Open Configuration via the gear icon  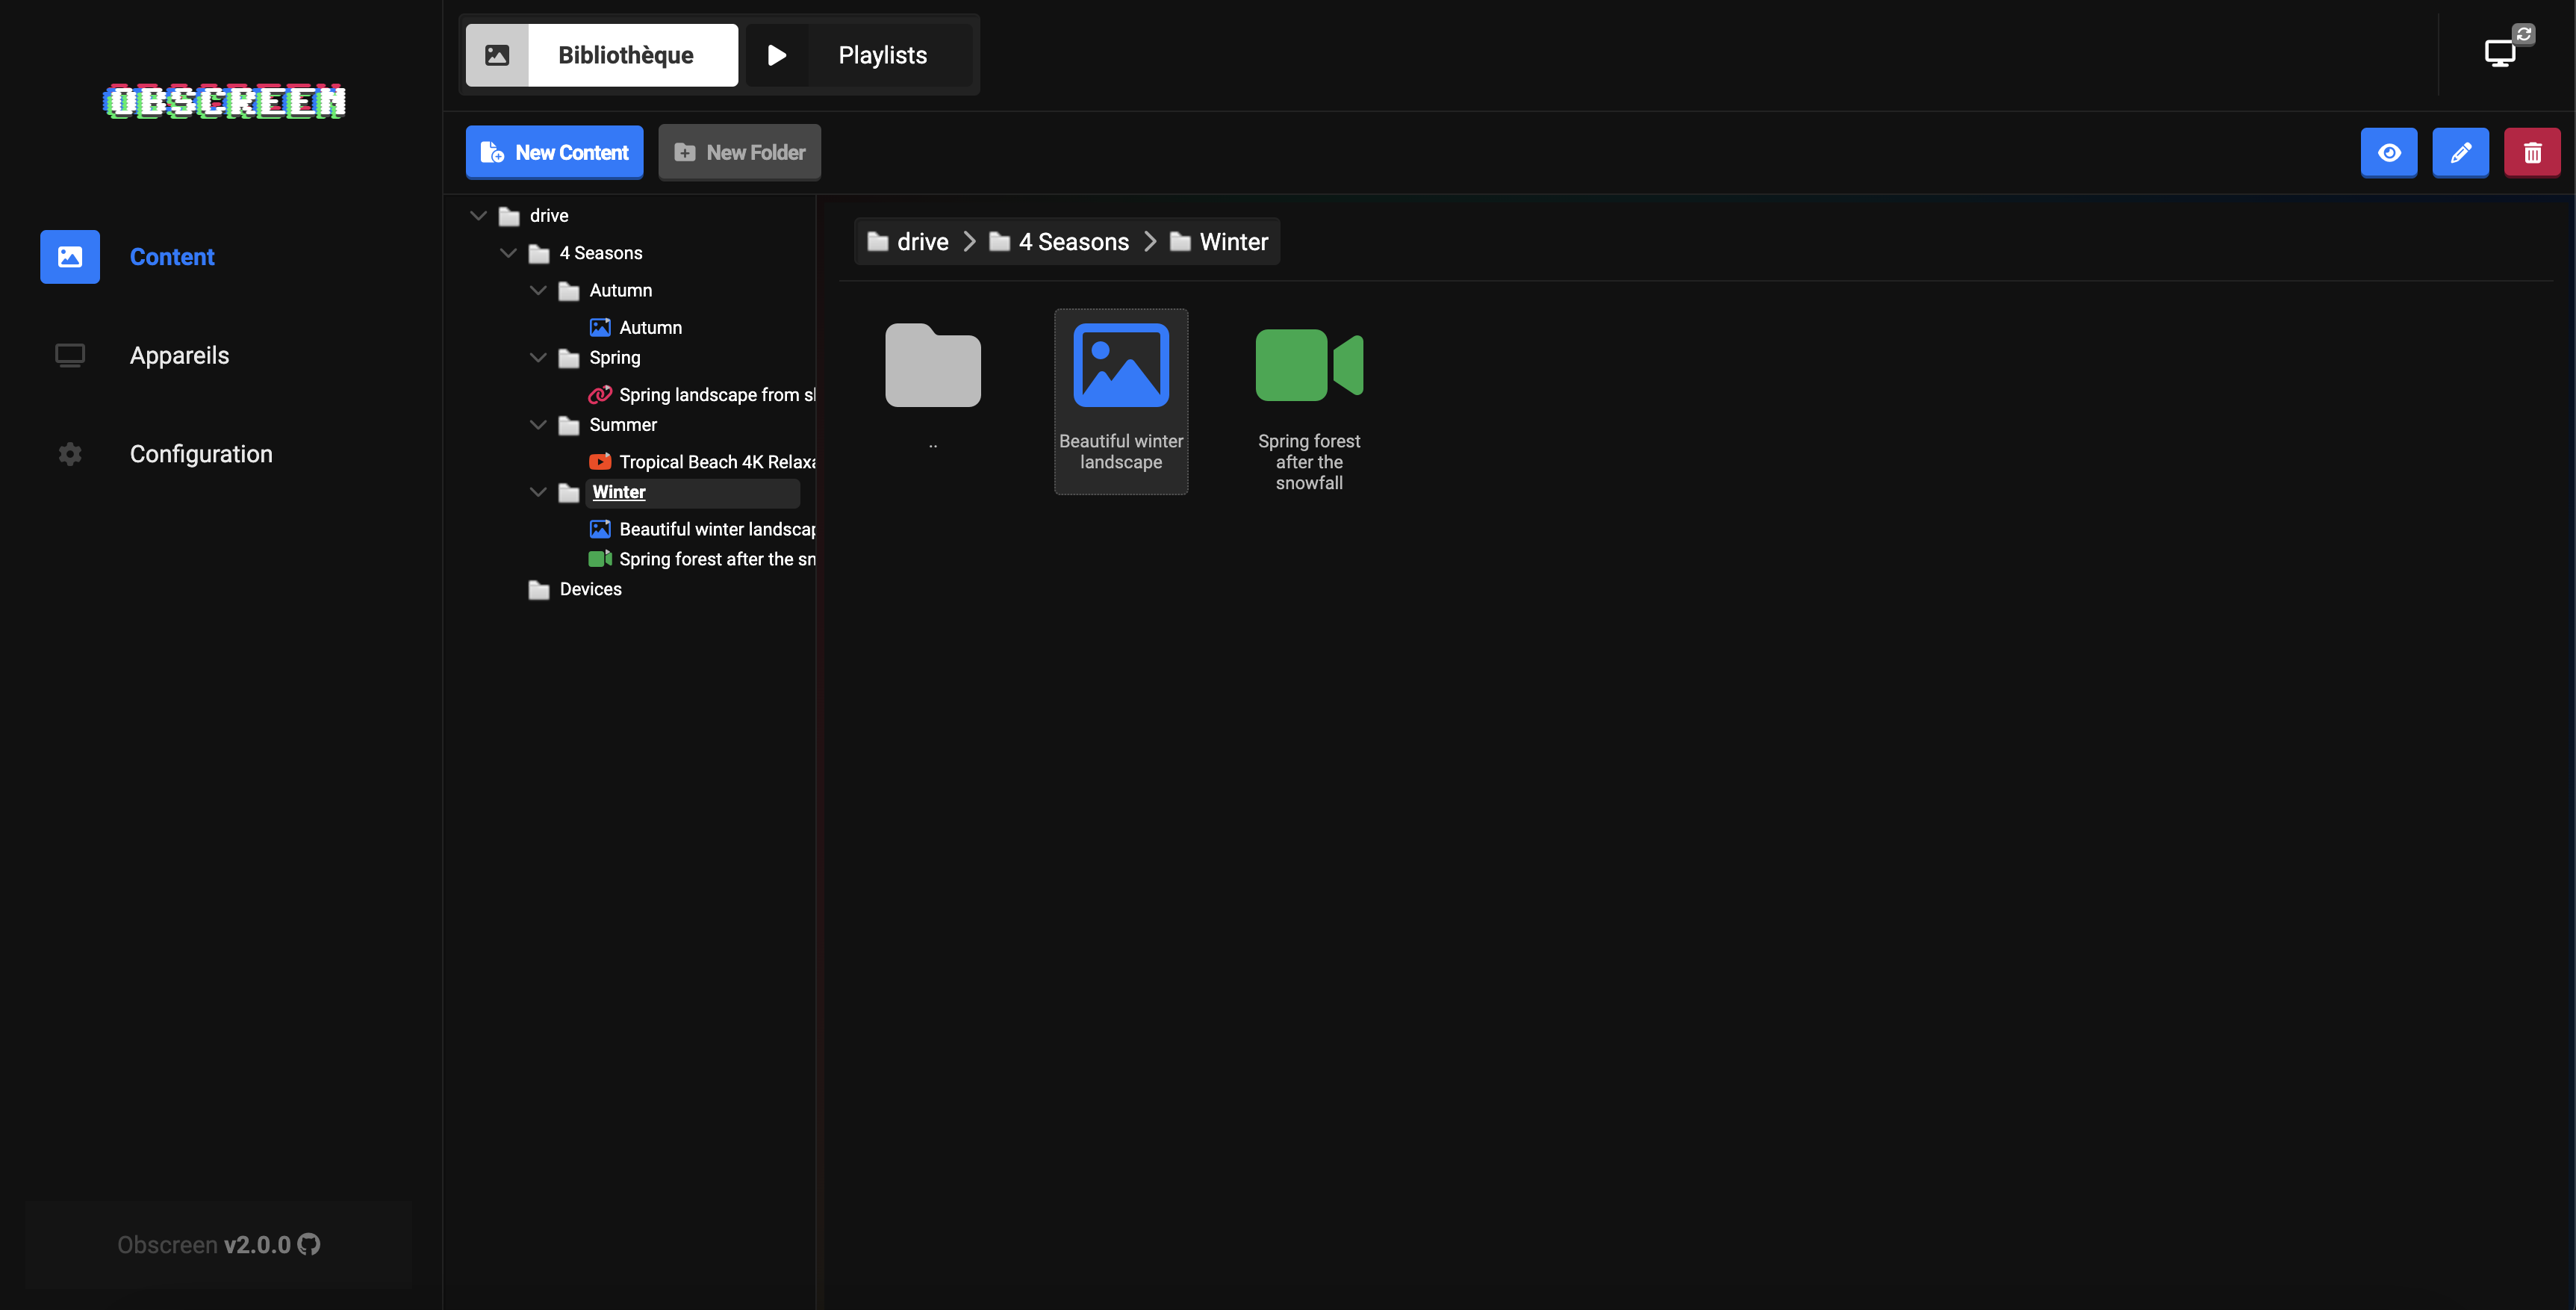(69, 453)
